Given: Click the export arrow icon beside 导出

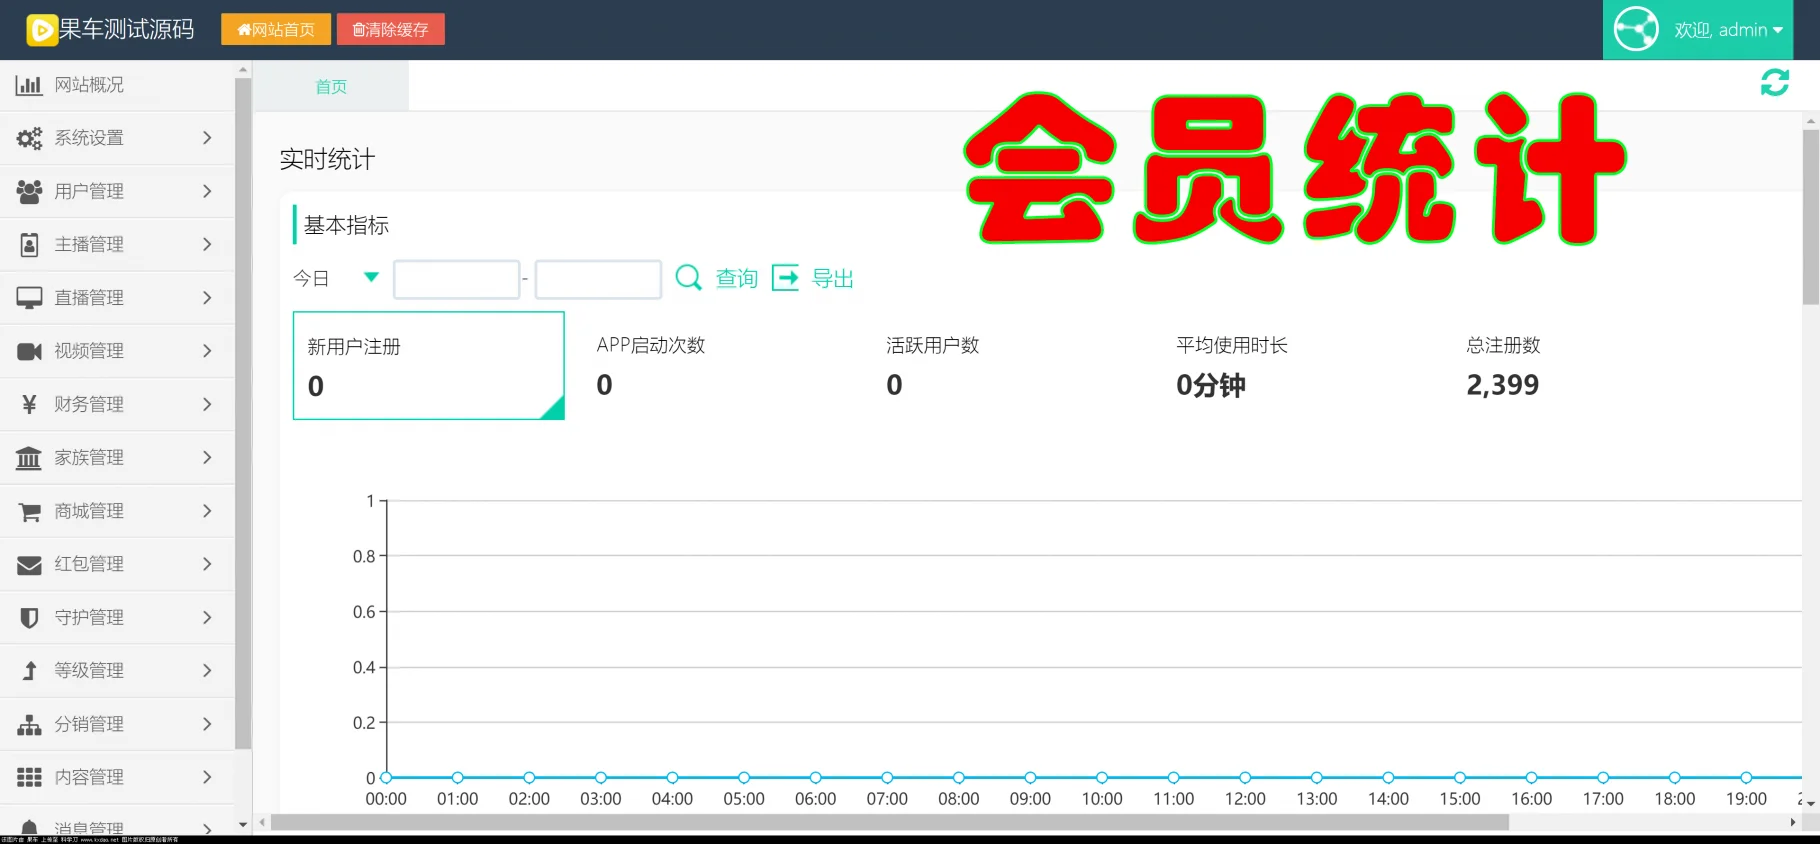Looking at the screenshot, I should (786, 278).
